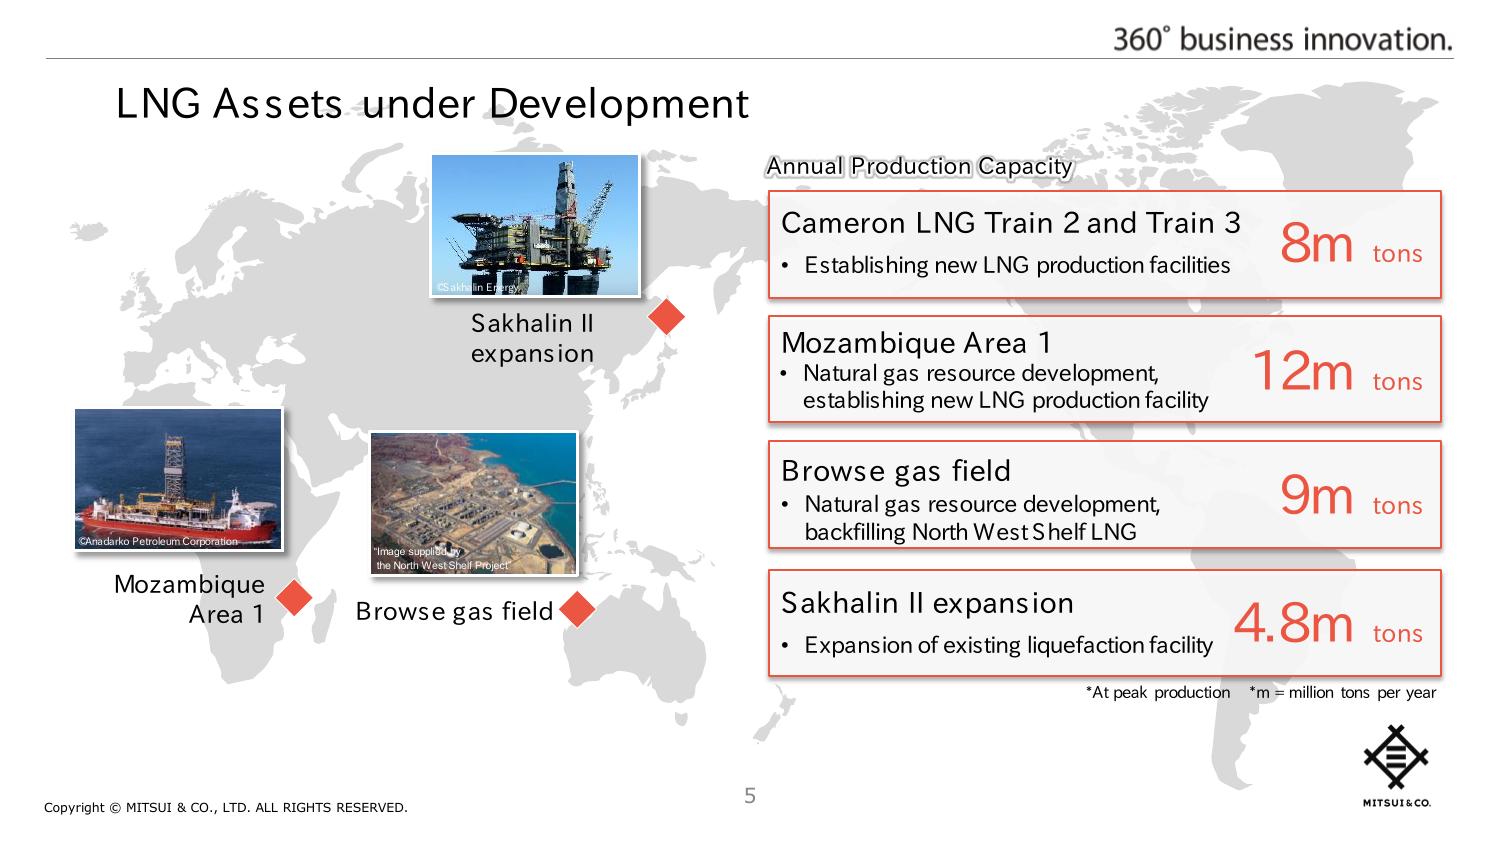Click the '9m' capacity figure
Viewport: 1500px width, 845px height.
(x=1317, y=496)
